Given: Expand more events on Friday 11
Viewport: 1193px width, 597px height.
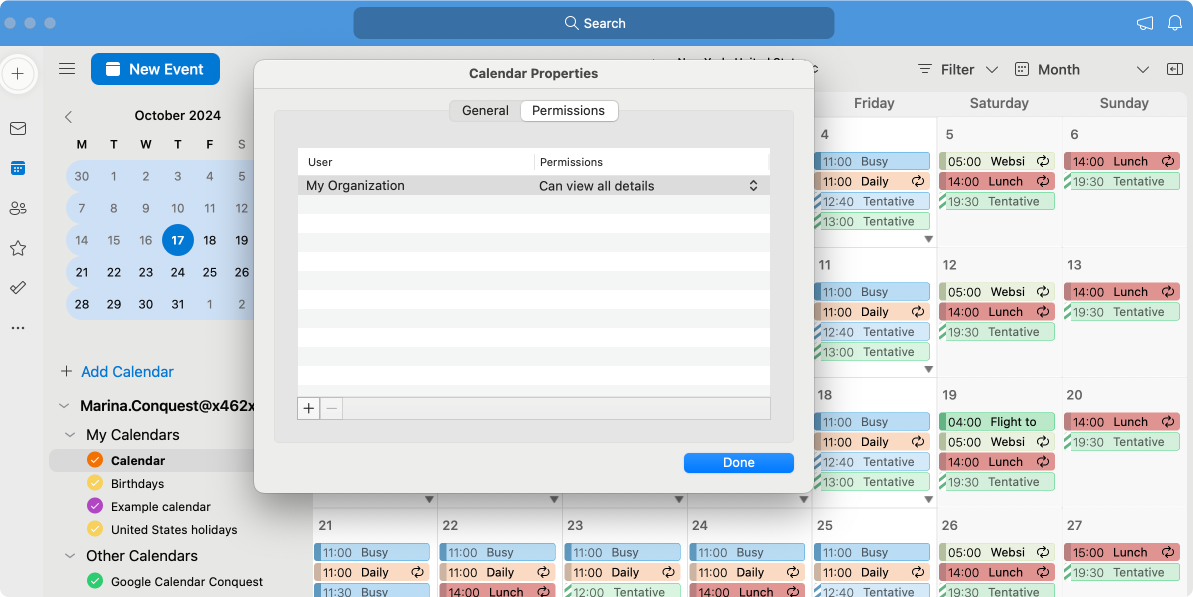Looking at the screenshot, I should pos(928,370).
